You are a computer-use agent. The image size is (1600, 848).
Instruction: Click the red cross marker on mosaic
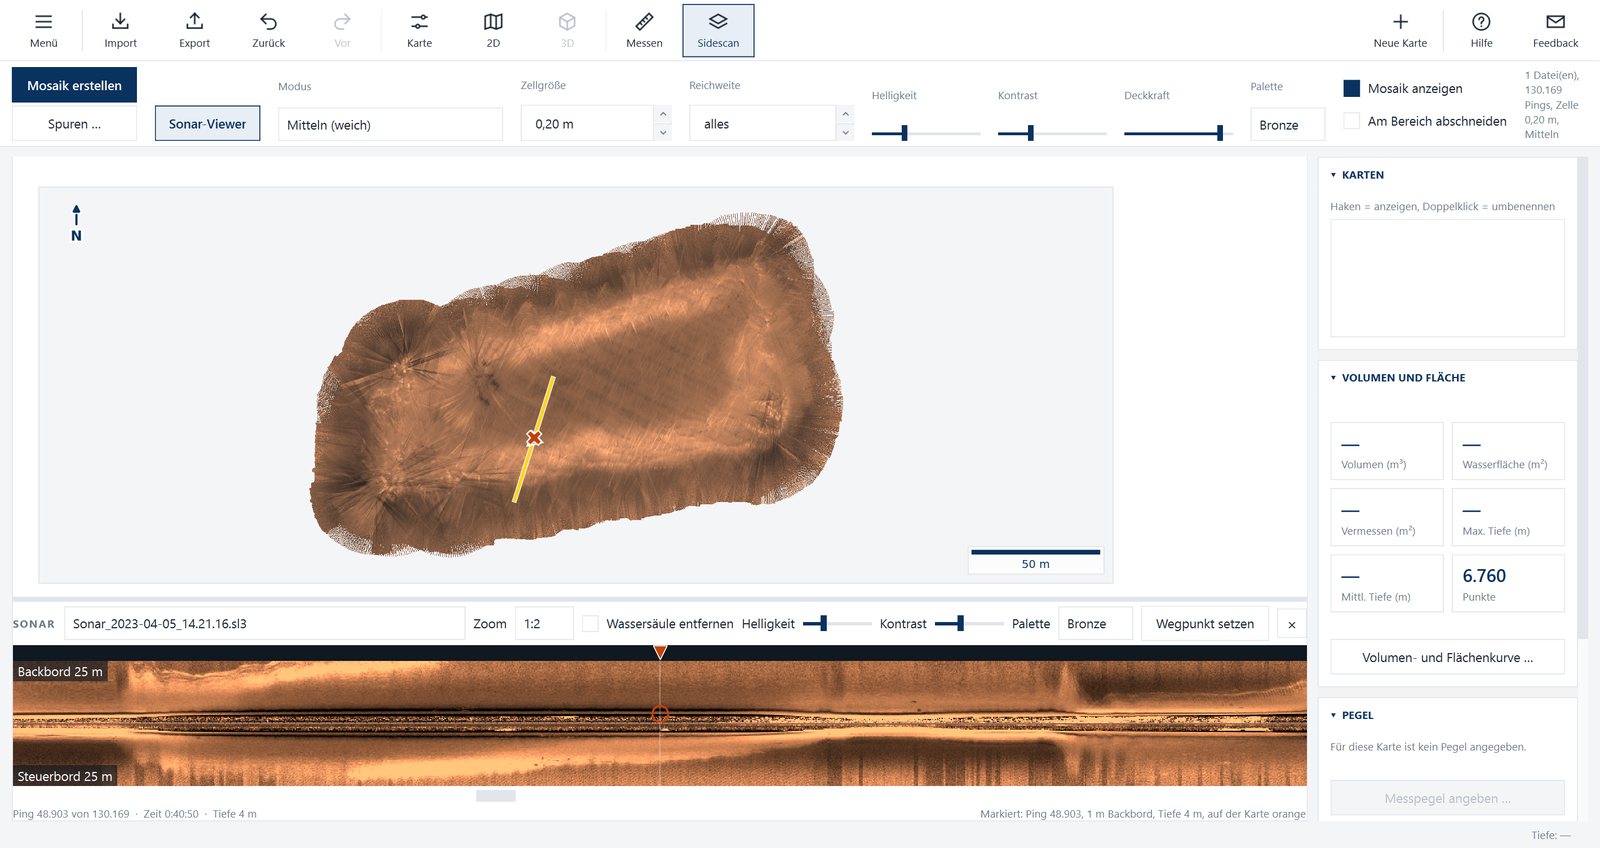pos(535,438)
